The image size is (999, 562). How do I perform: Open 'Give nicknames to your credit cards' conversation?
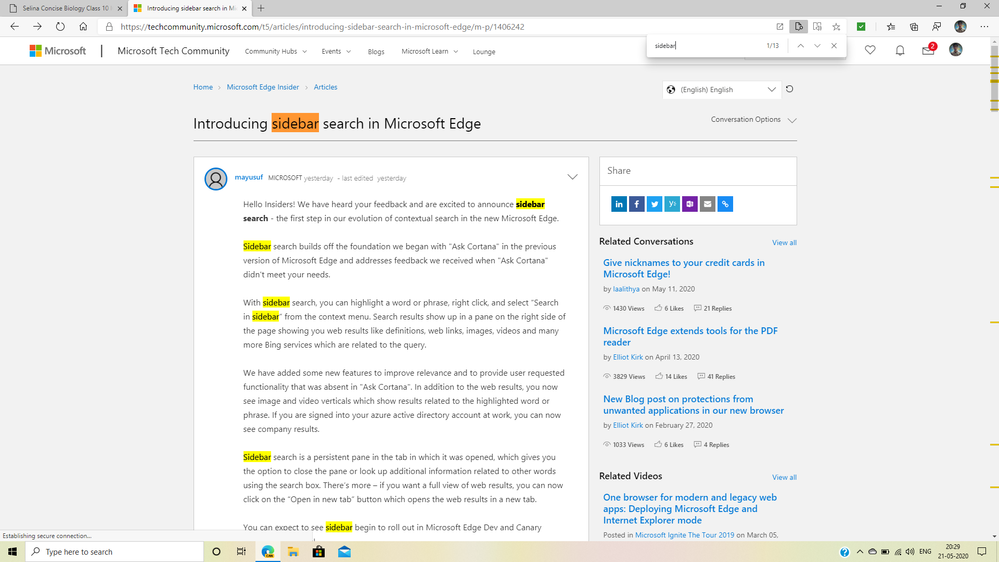(x=684, y=268)
